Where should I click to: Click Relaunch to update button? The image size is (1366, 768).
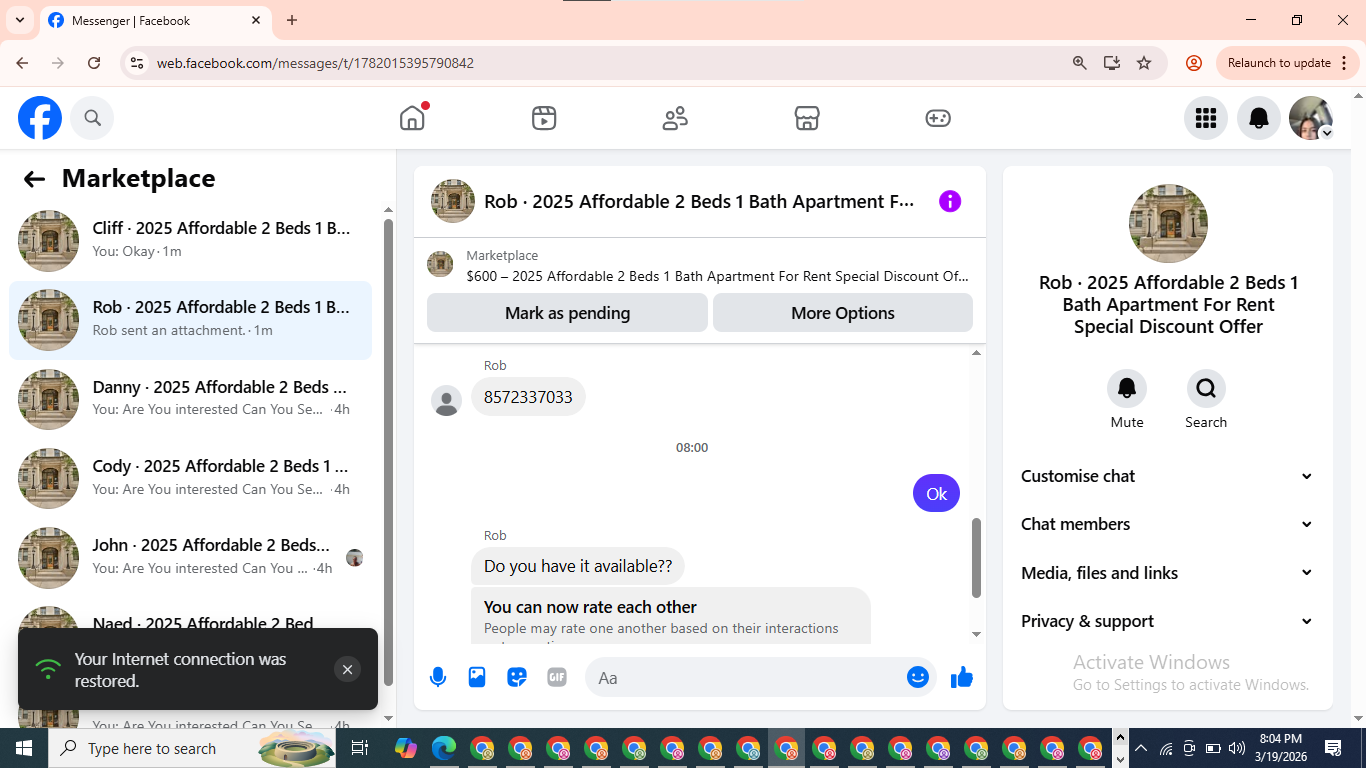click(1288, 63)
